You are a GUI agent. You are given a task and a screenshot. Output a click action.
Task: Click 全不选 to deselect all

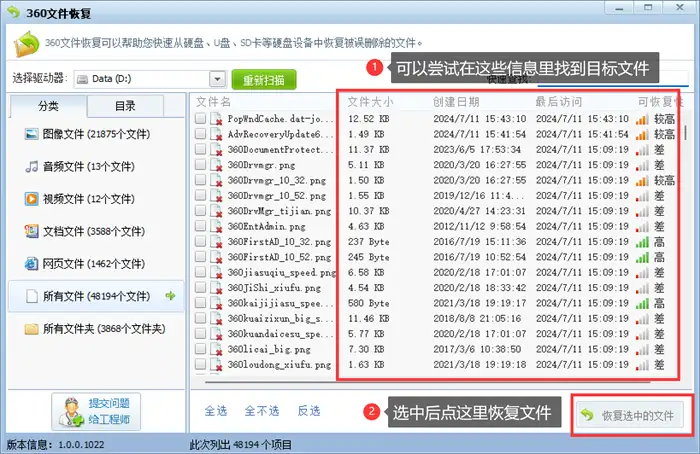click(262, 411)
